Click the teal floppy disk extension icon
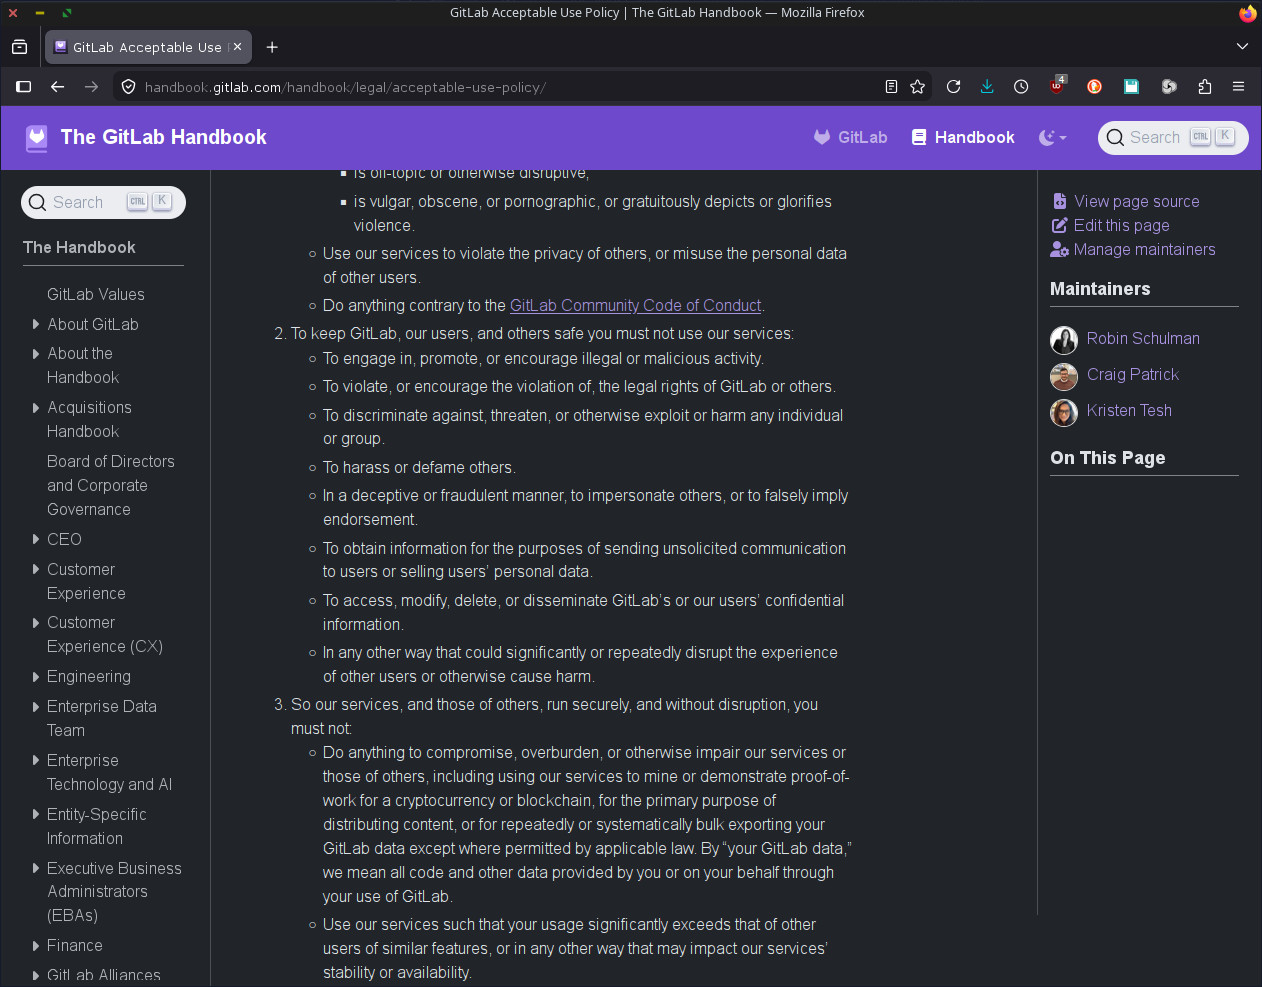The width and height of the screenshot is (1262, 987). click(x=1131, y=87)
